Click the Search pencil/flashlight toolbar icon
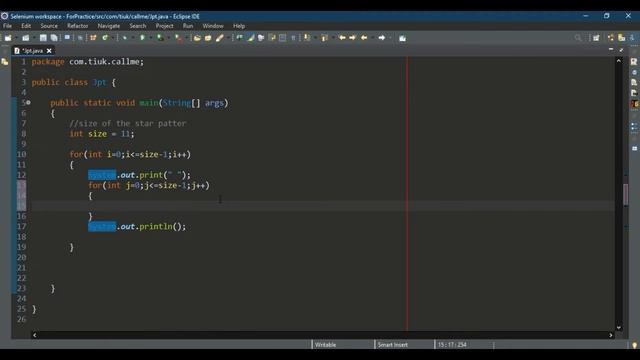Viewport: 640px width, 360px height. click(x=219, y=38)
